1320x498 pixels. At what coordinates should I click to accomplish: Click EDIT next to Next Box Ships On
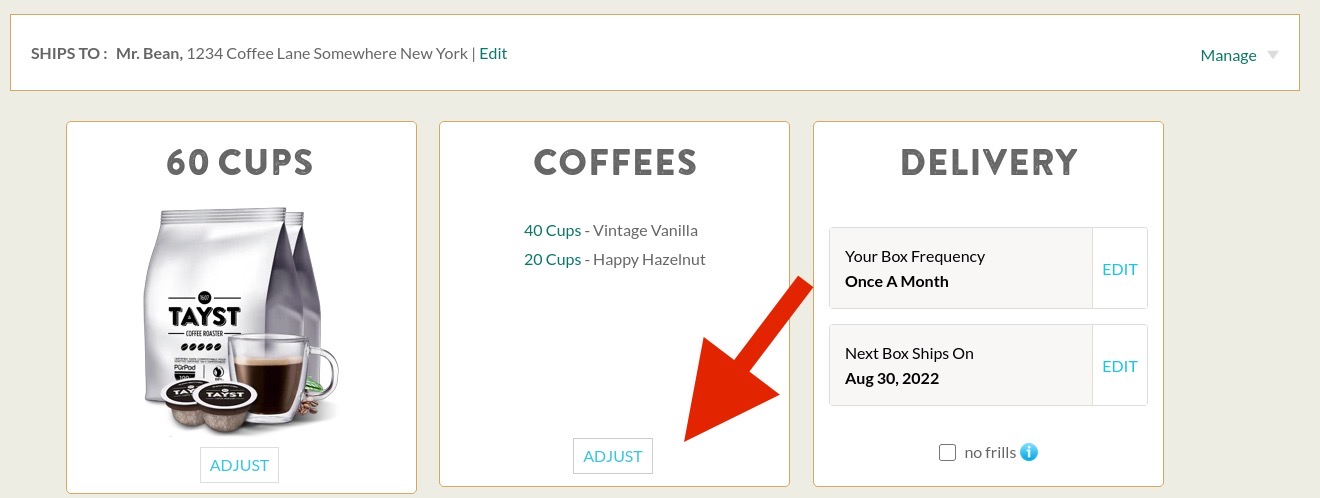click(x=1119, y=366)
